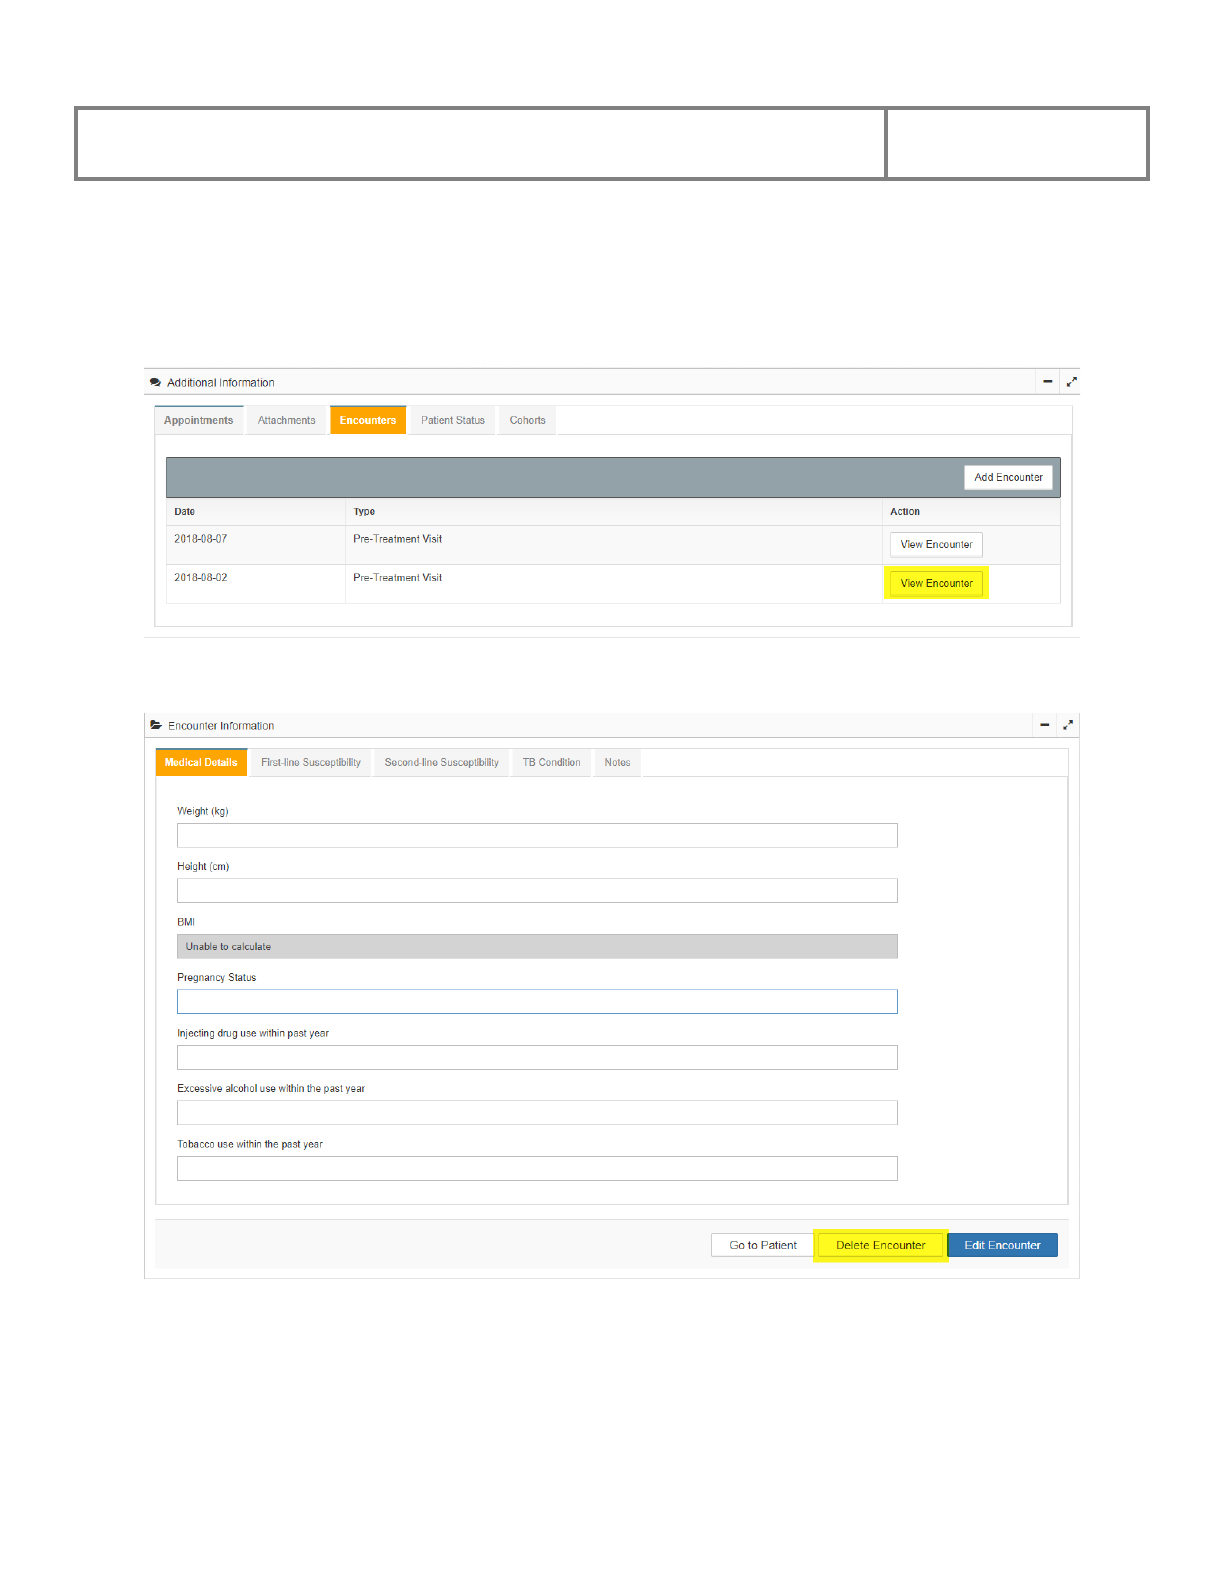Open the Pregnancy Status field
This screenshot has height=1584, width=1224.
(x=537, y=1001)
